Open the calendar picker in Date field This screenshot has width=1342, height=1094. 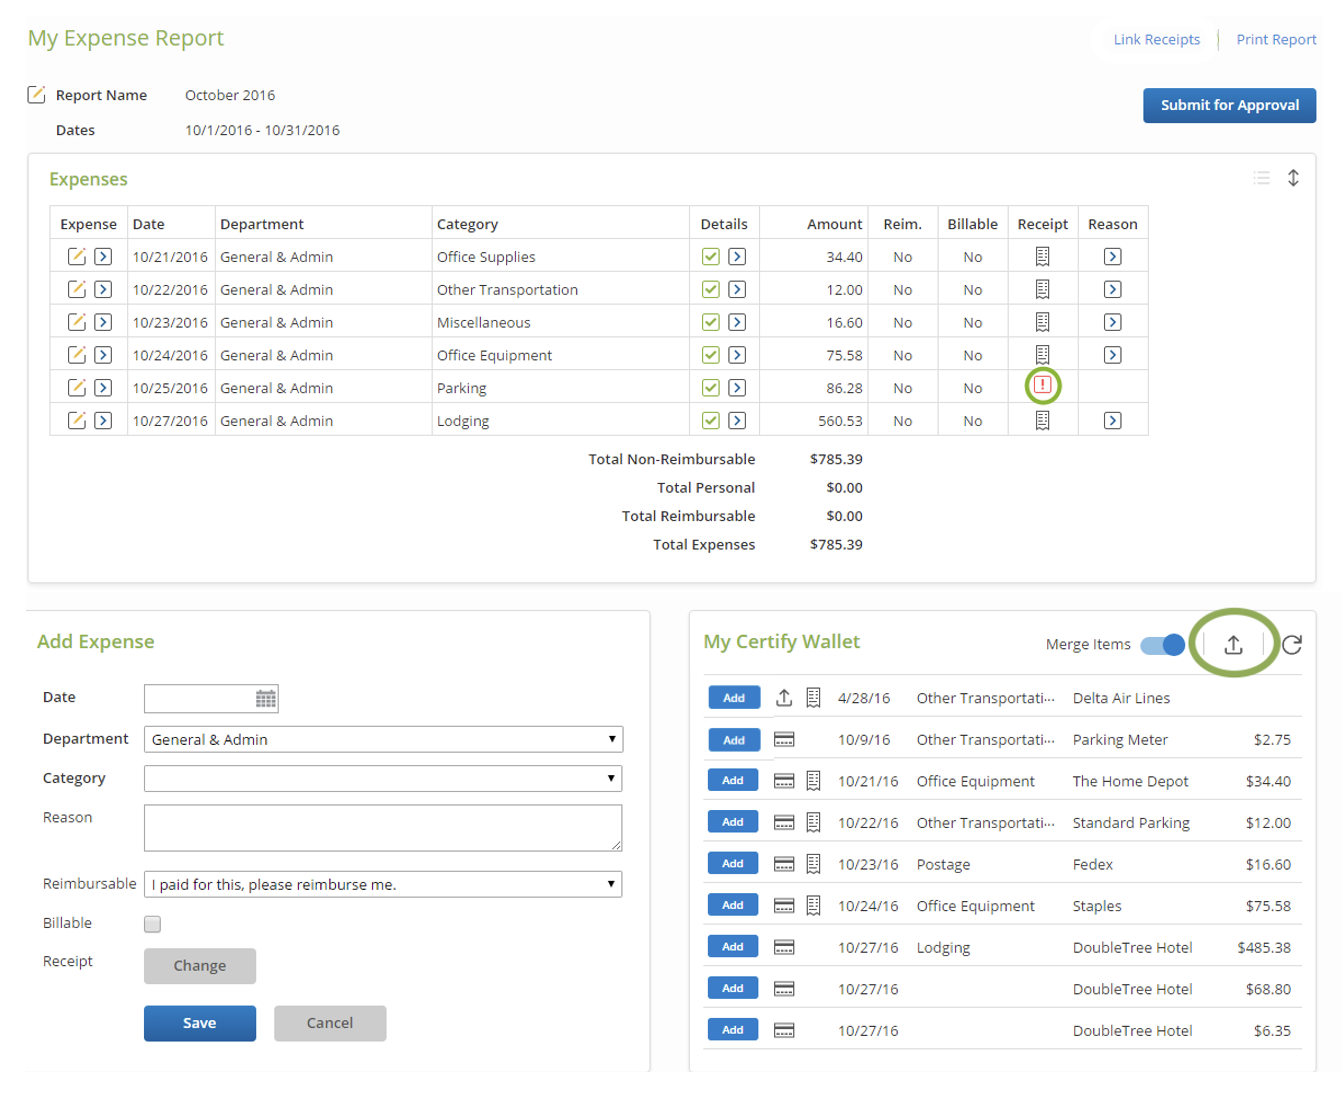pyautogui.click(x=265, y=699)
